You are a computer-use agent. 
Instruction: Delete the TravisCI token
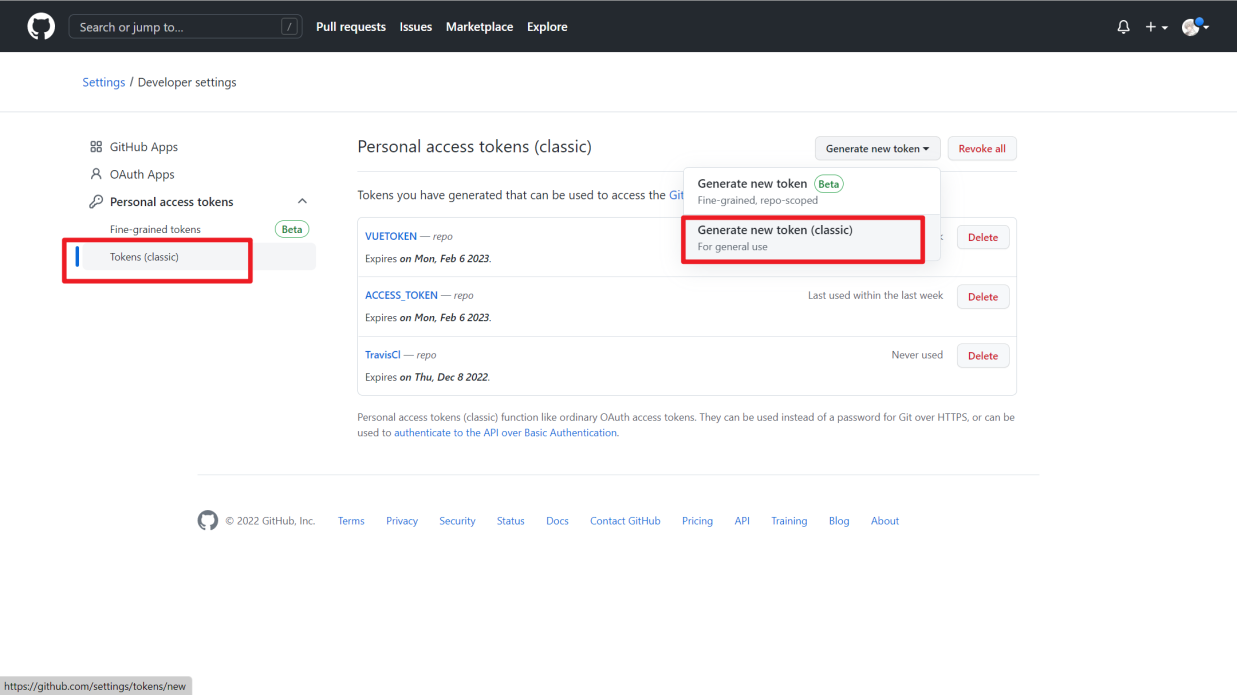pos(983,355)
